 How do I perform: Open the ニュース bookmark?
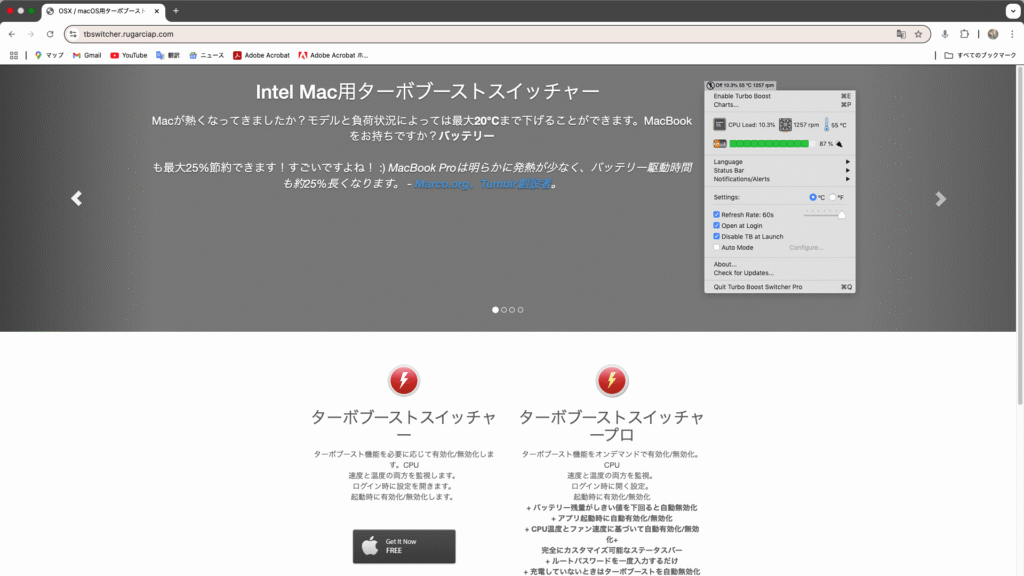[x=206, y=56]
